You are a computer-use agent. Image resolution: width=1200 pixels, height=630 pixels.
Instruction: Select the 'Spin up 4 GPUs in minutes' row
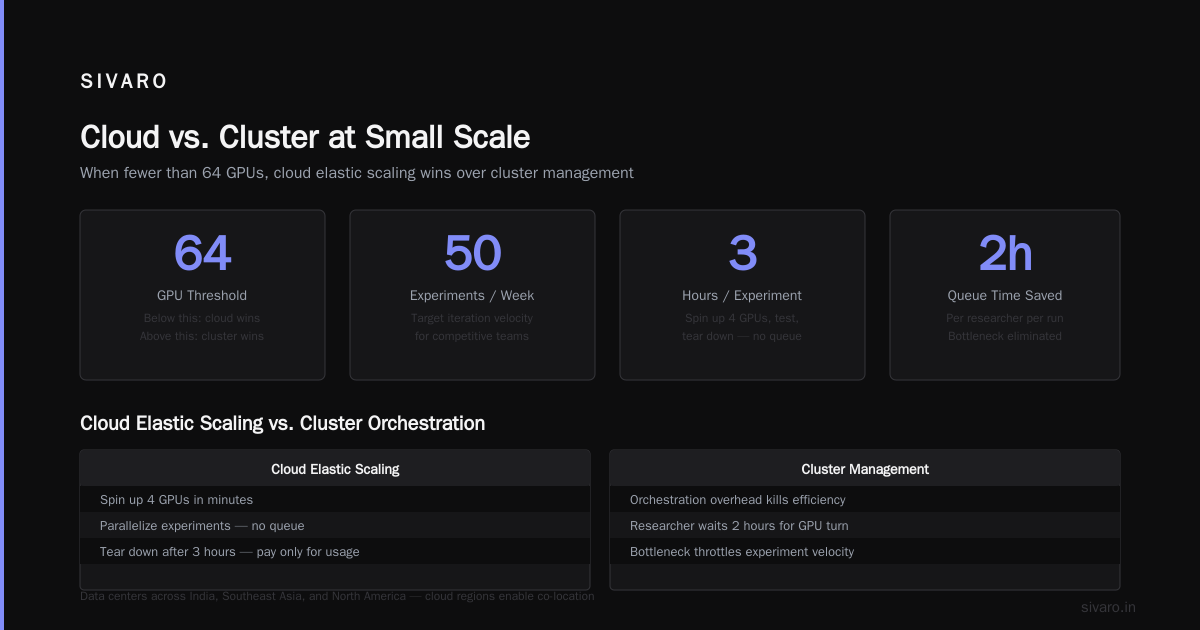pos(335,499)
